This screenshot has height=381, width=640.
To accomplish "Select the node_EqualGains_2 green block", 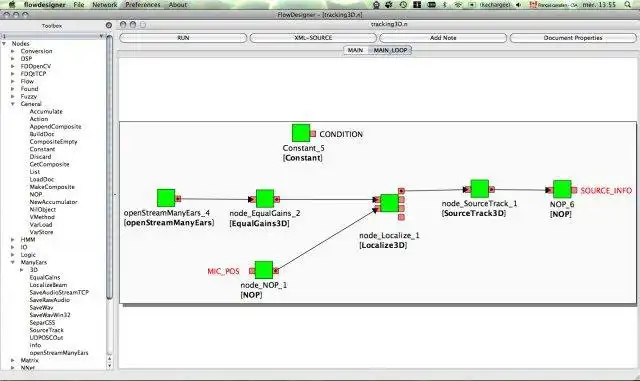I will tap(265, 198).
